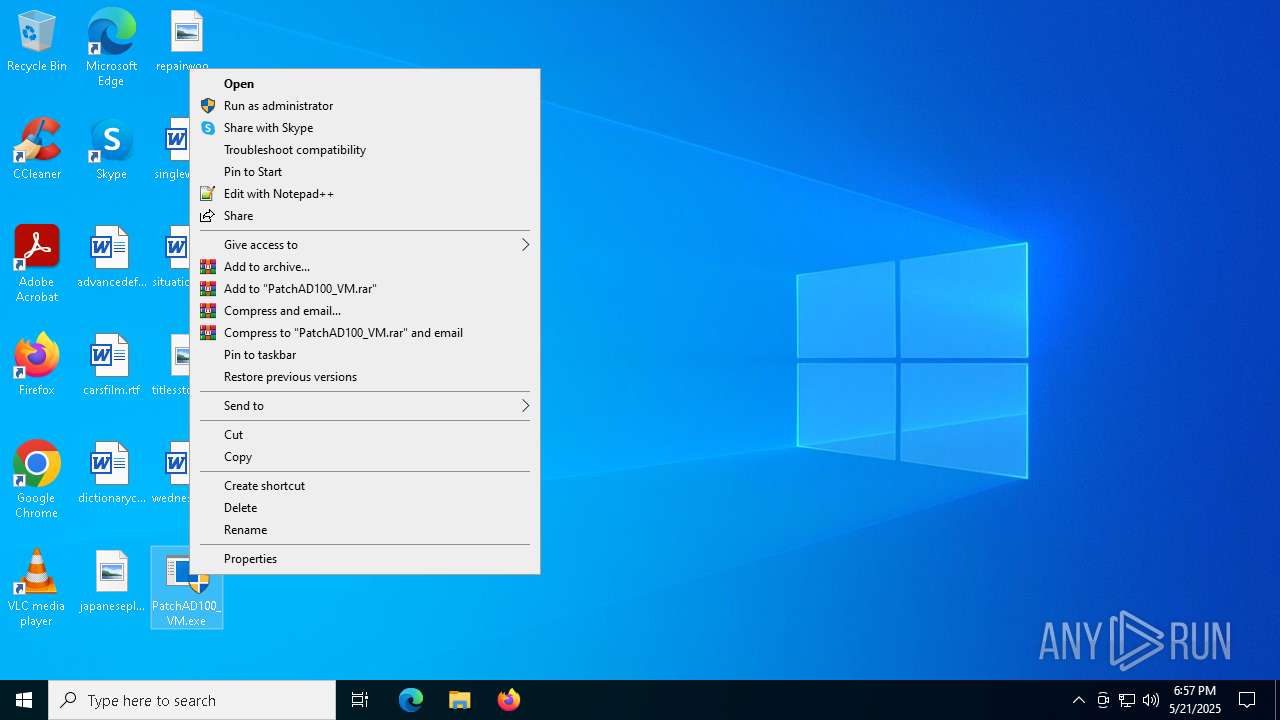This screenshot has height=720, width=1280.
Task: Choose Compress and email...
Action: pos(365,311)
